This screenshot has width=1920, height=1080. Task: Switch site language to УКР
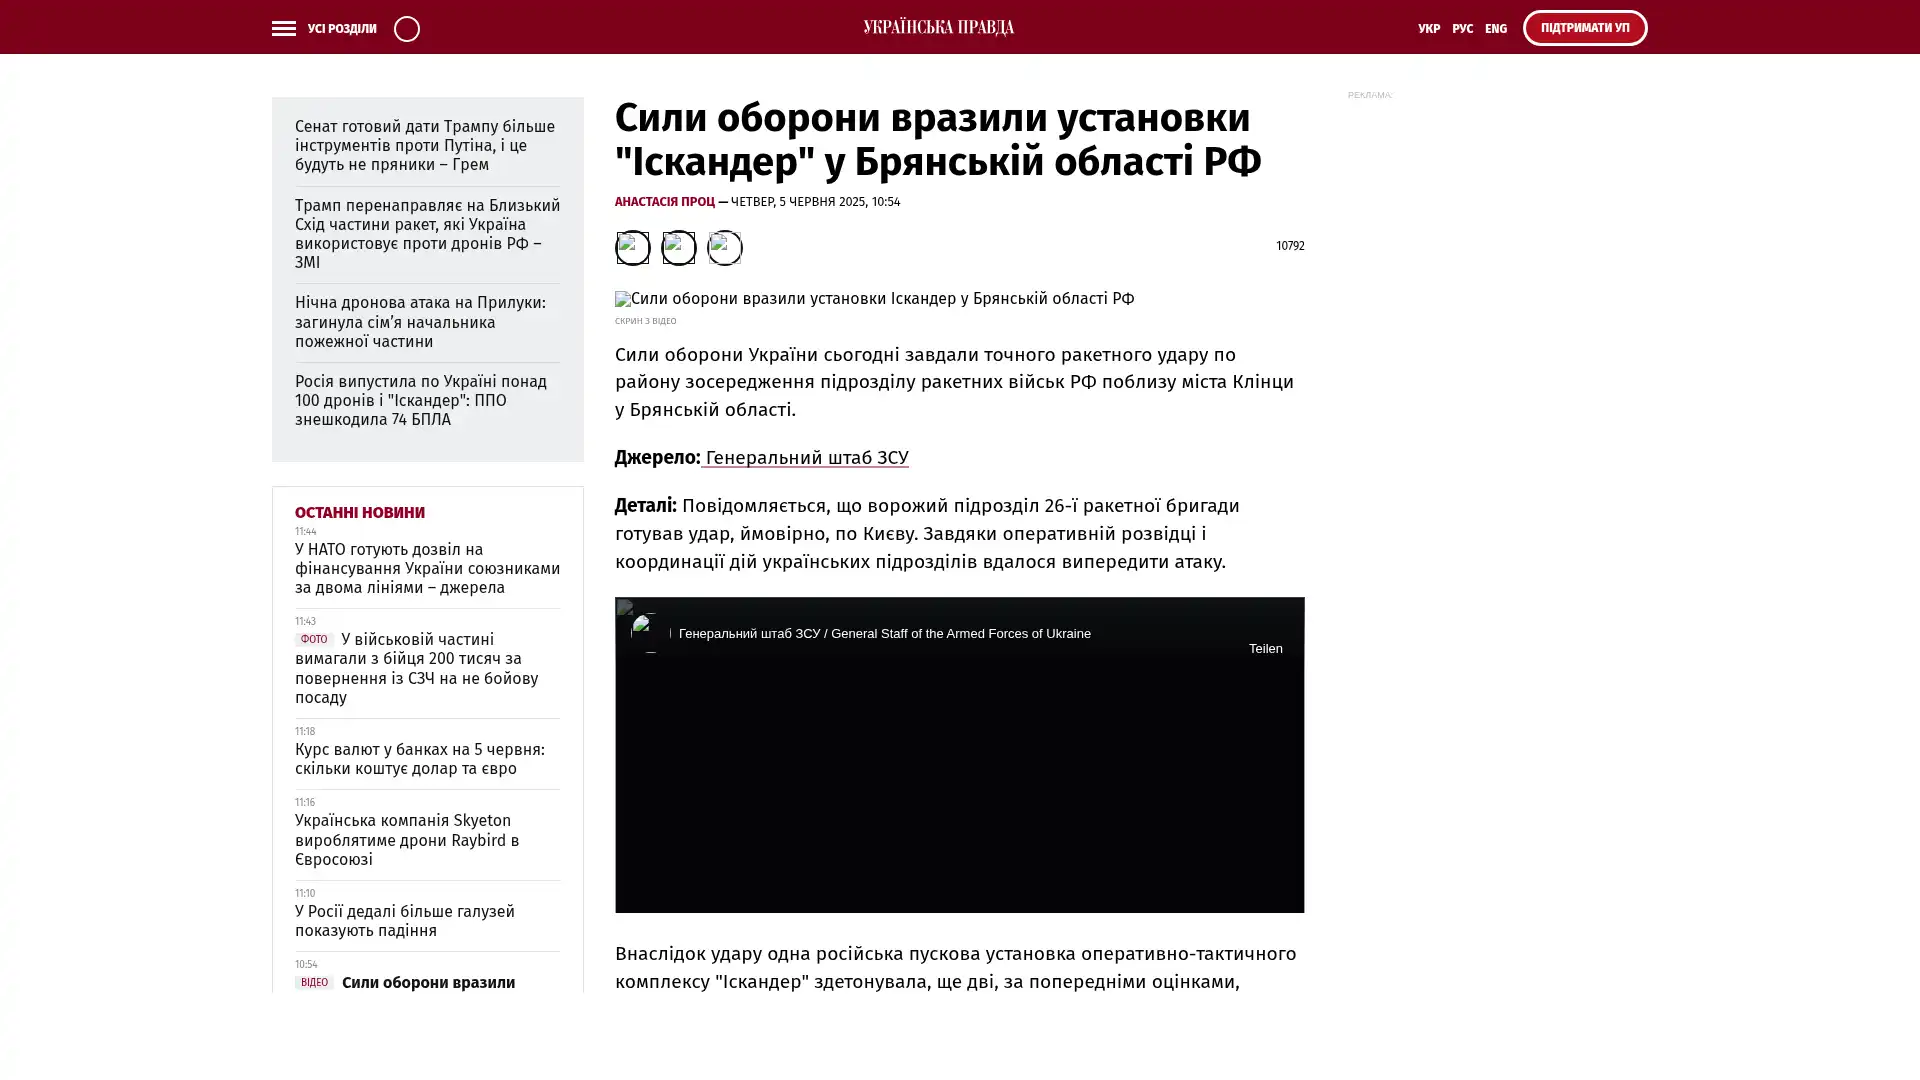[1428, 29]
